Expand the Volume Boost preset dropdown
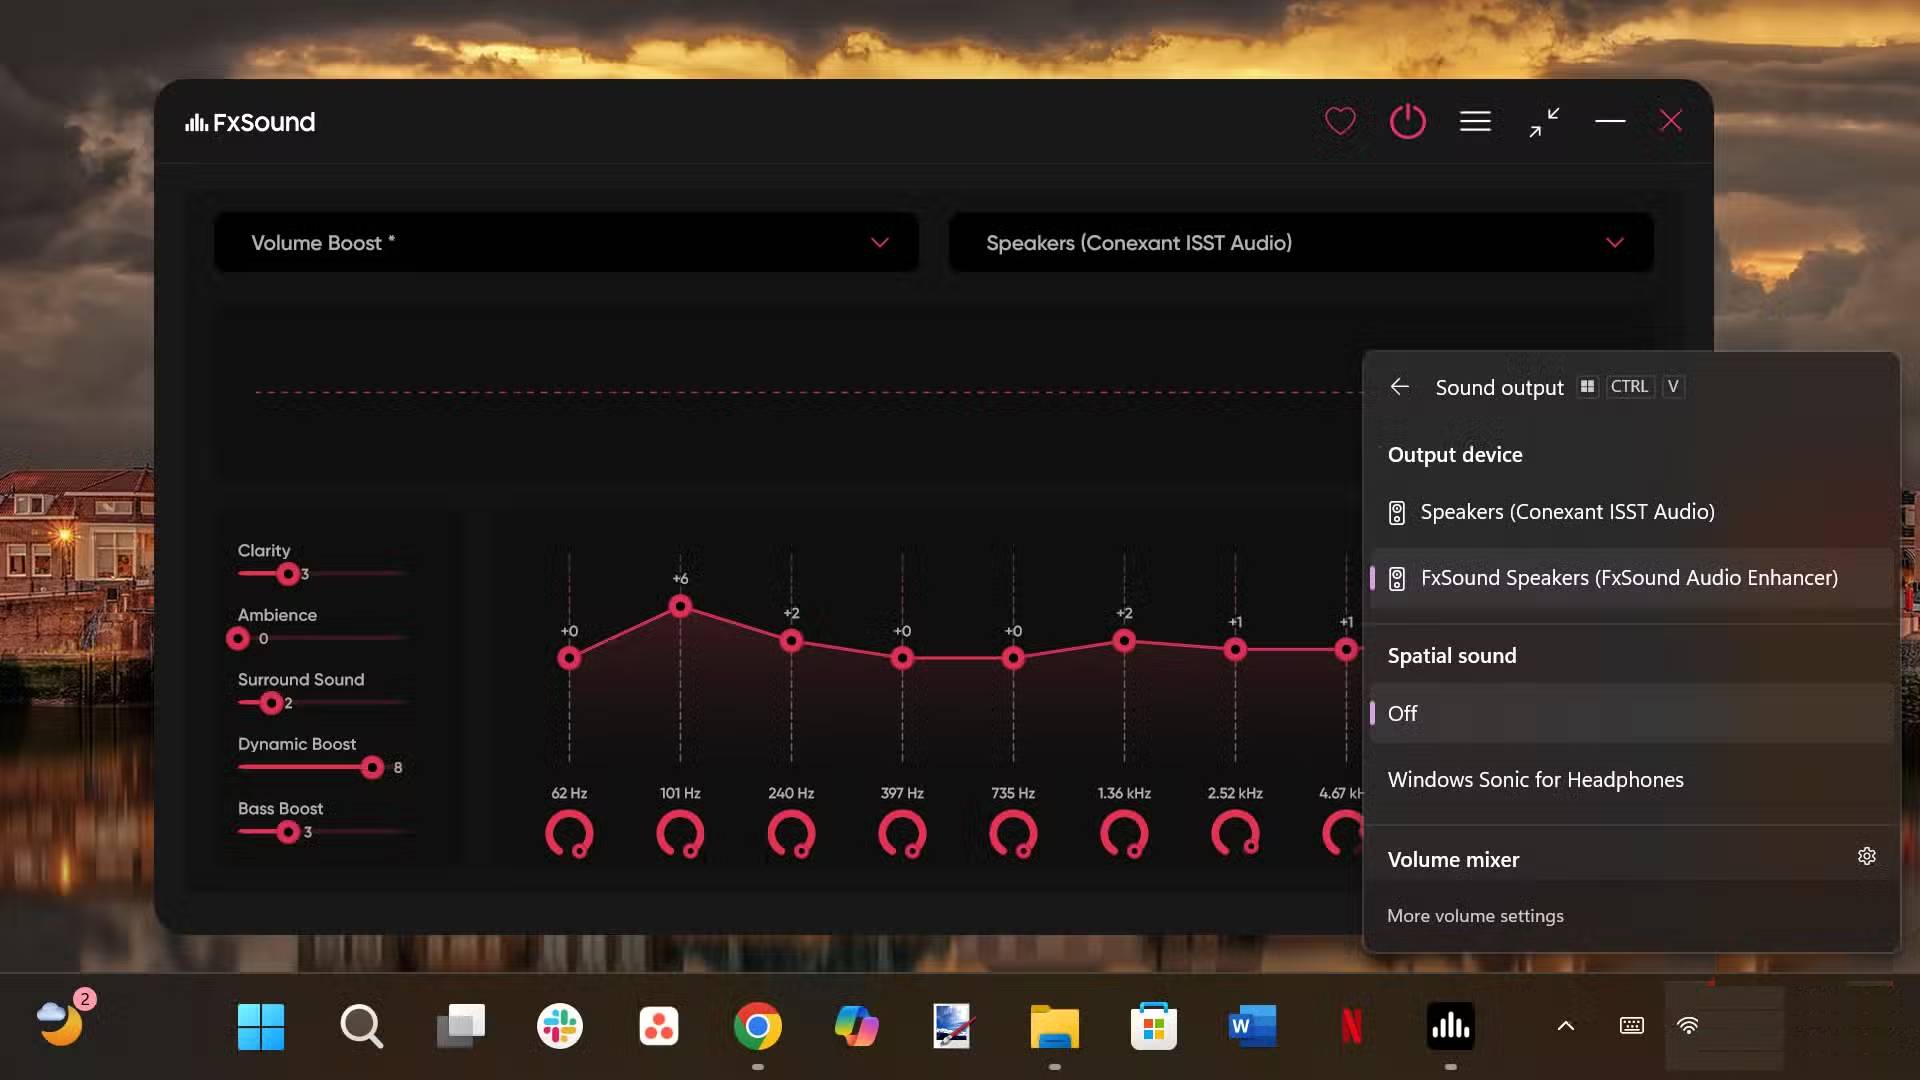This screenshot has height=1080, width=1920. point(879,243)
